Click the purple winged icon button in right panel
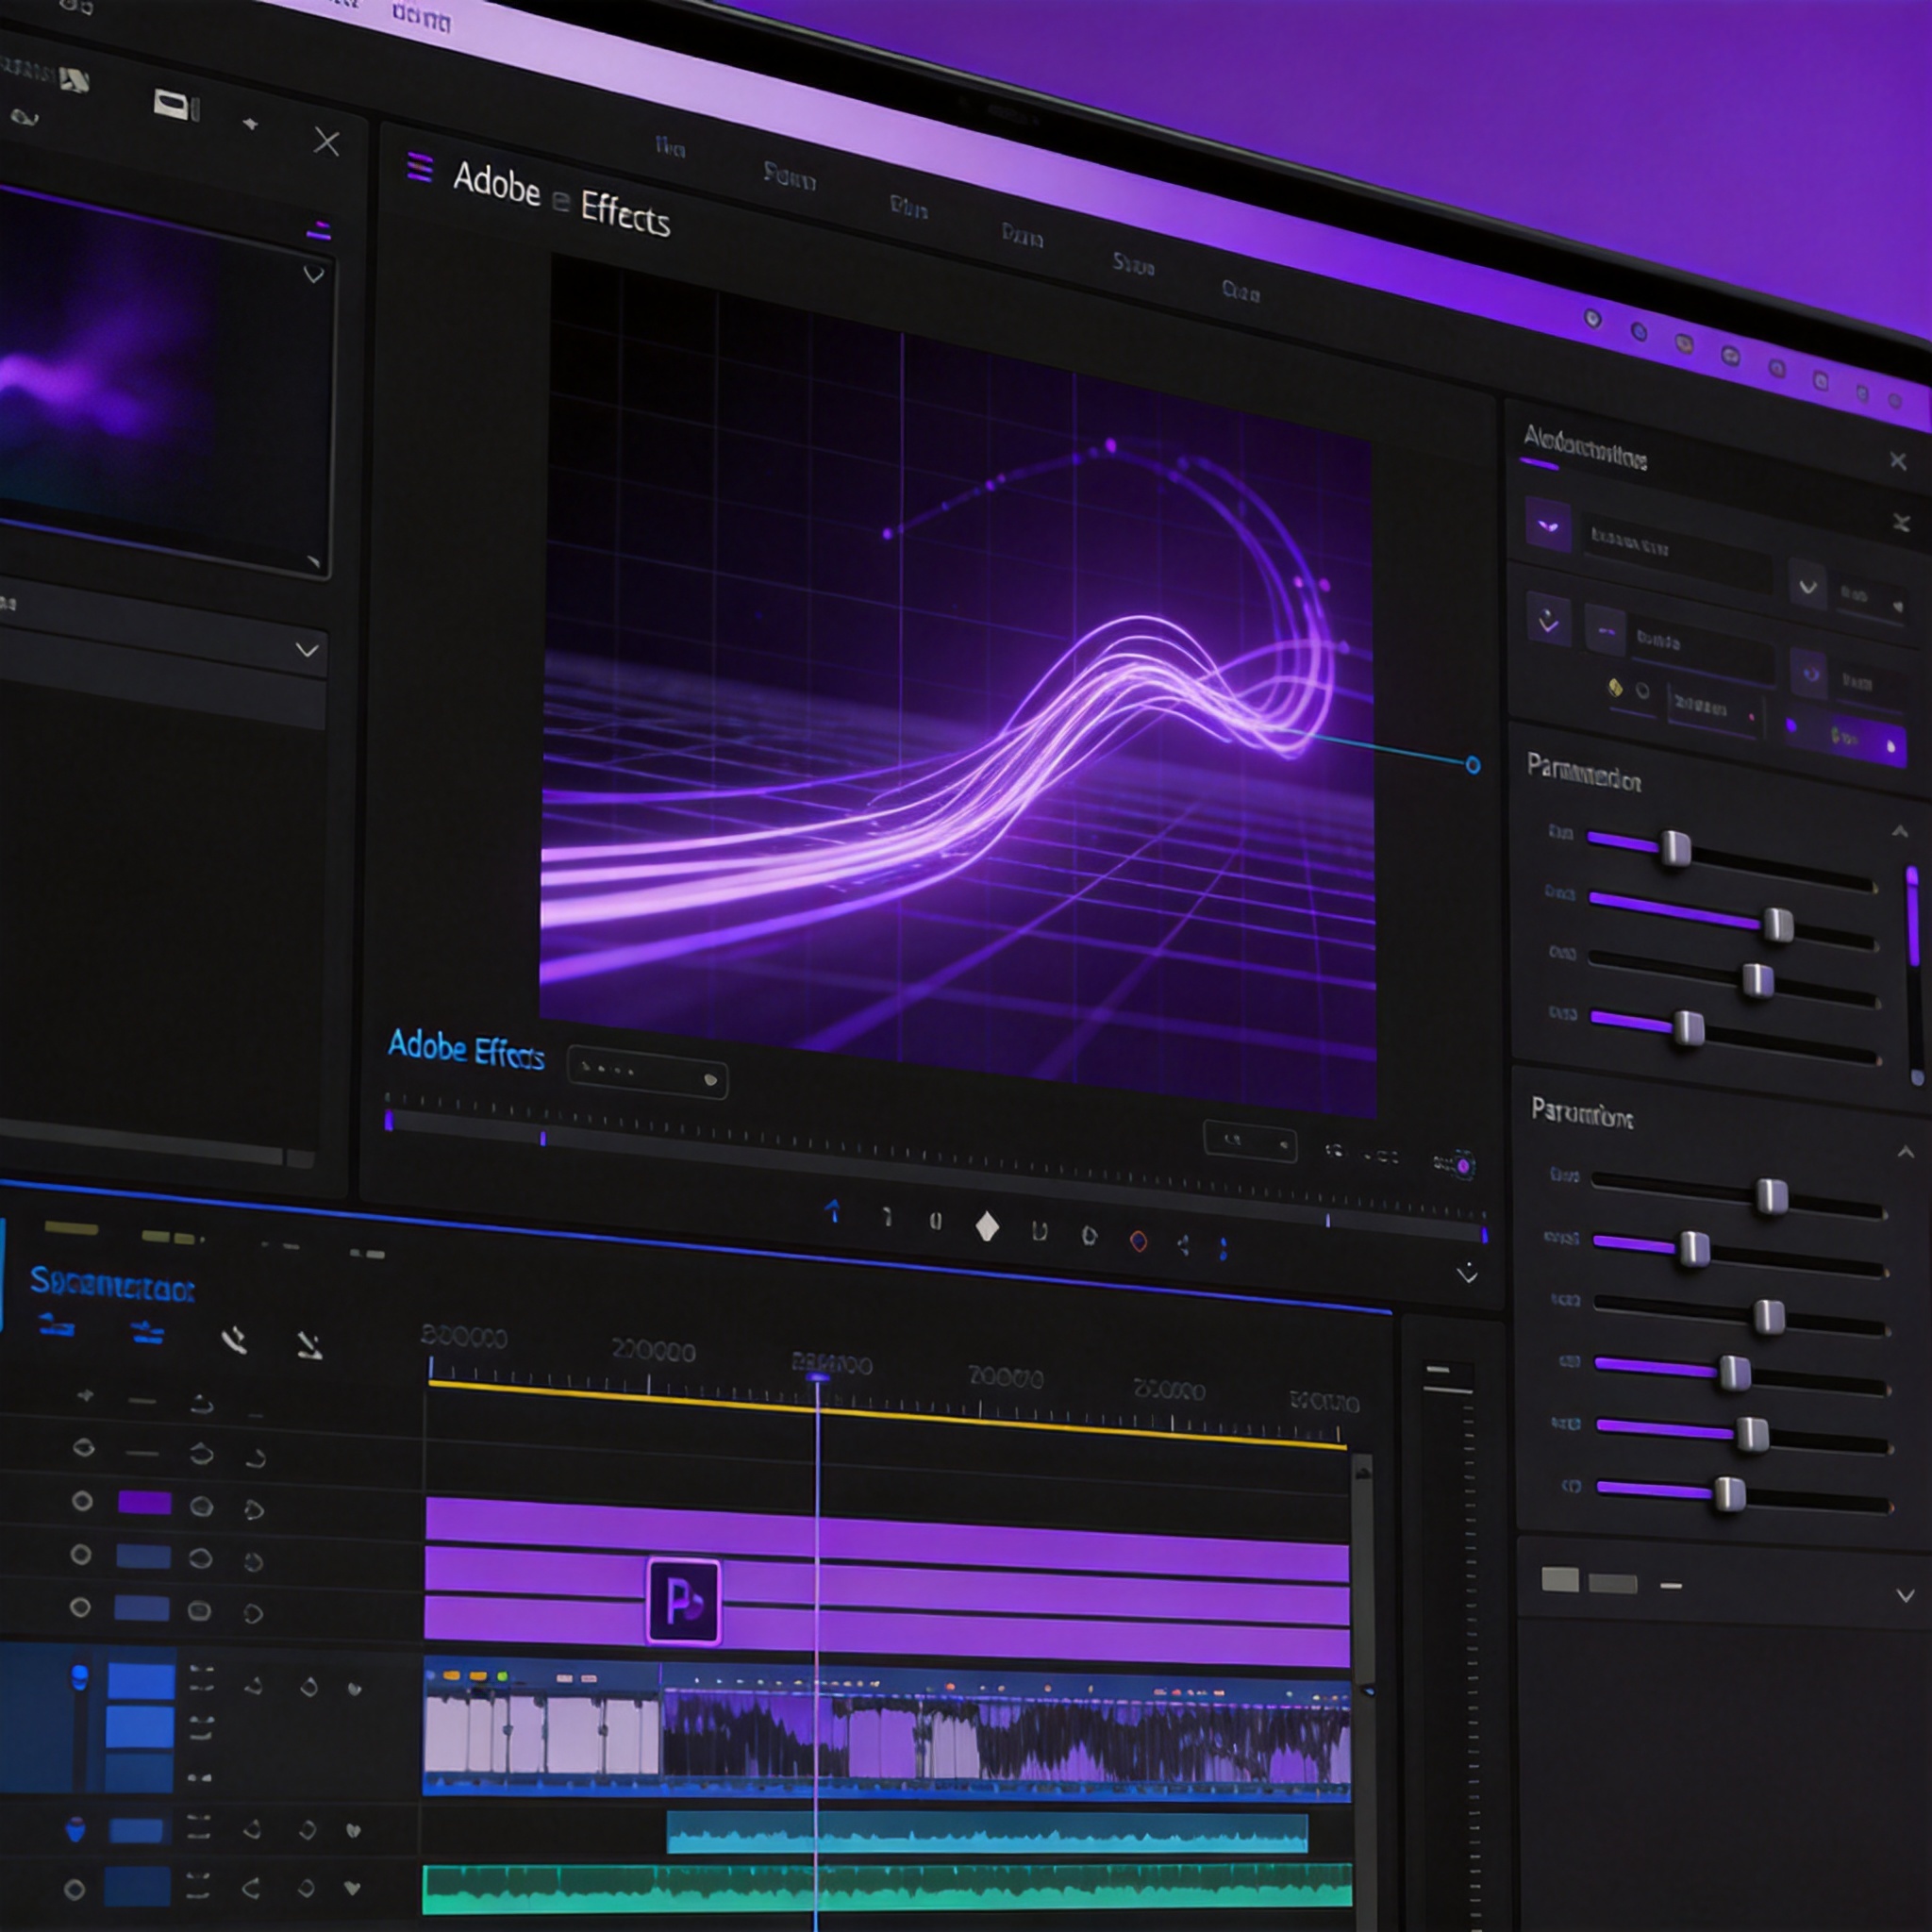The height and width of the screenshot is (1932, 1932). (1548, 526)
